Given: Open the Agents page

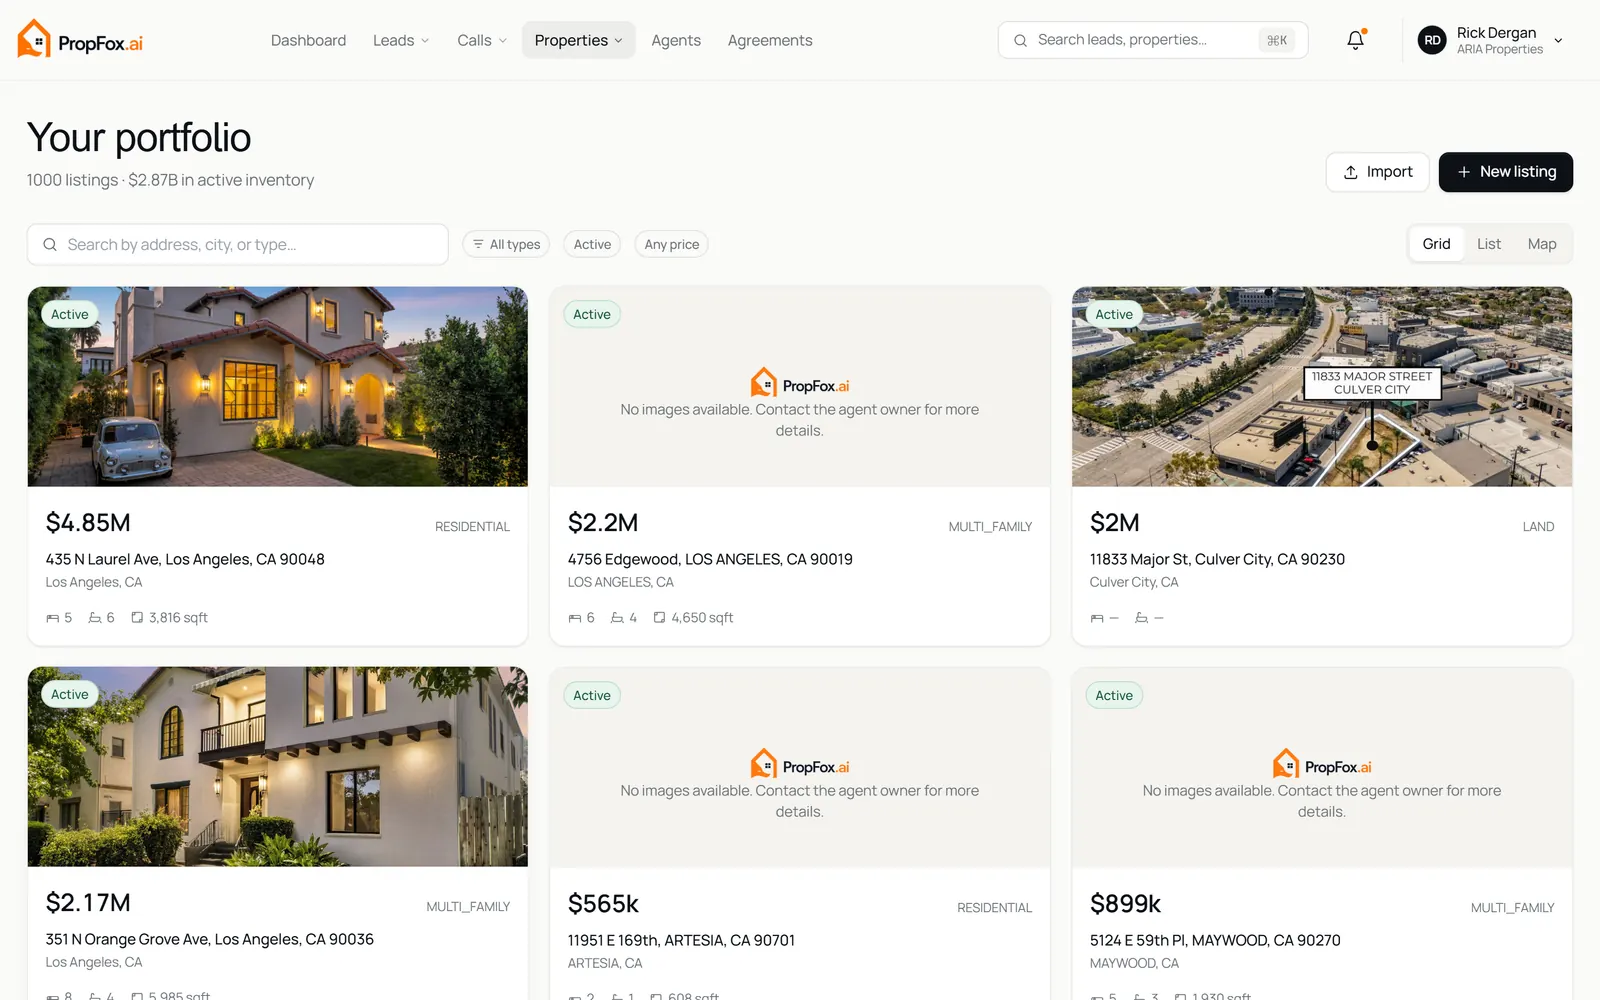Looking at the screenshot, I should [676, 40].
